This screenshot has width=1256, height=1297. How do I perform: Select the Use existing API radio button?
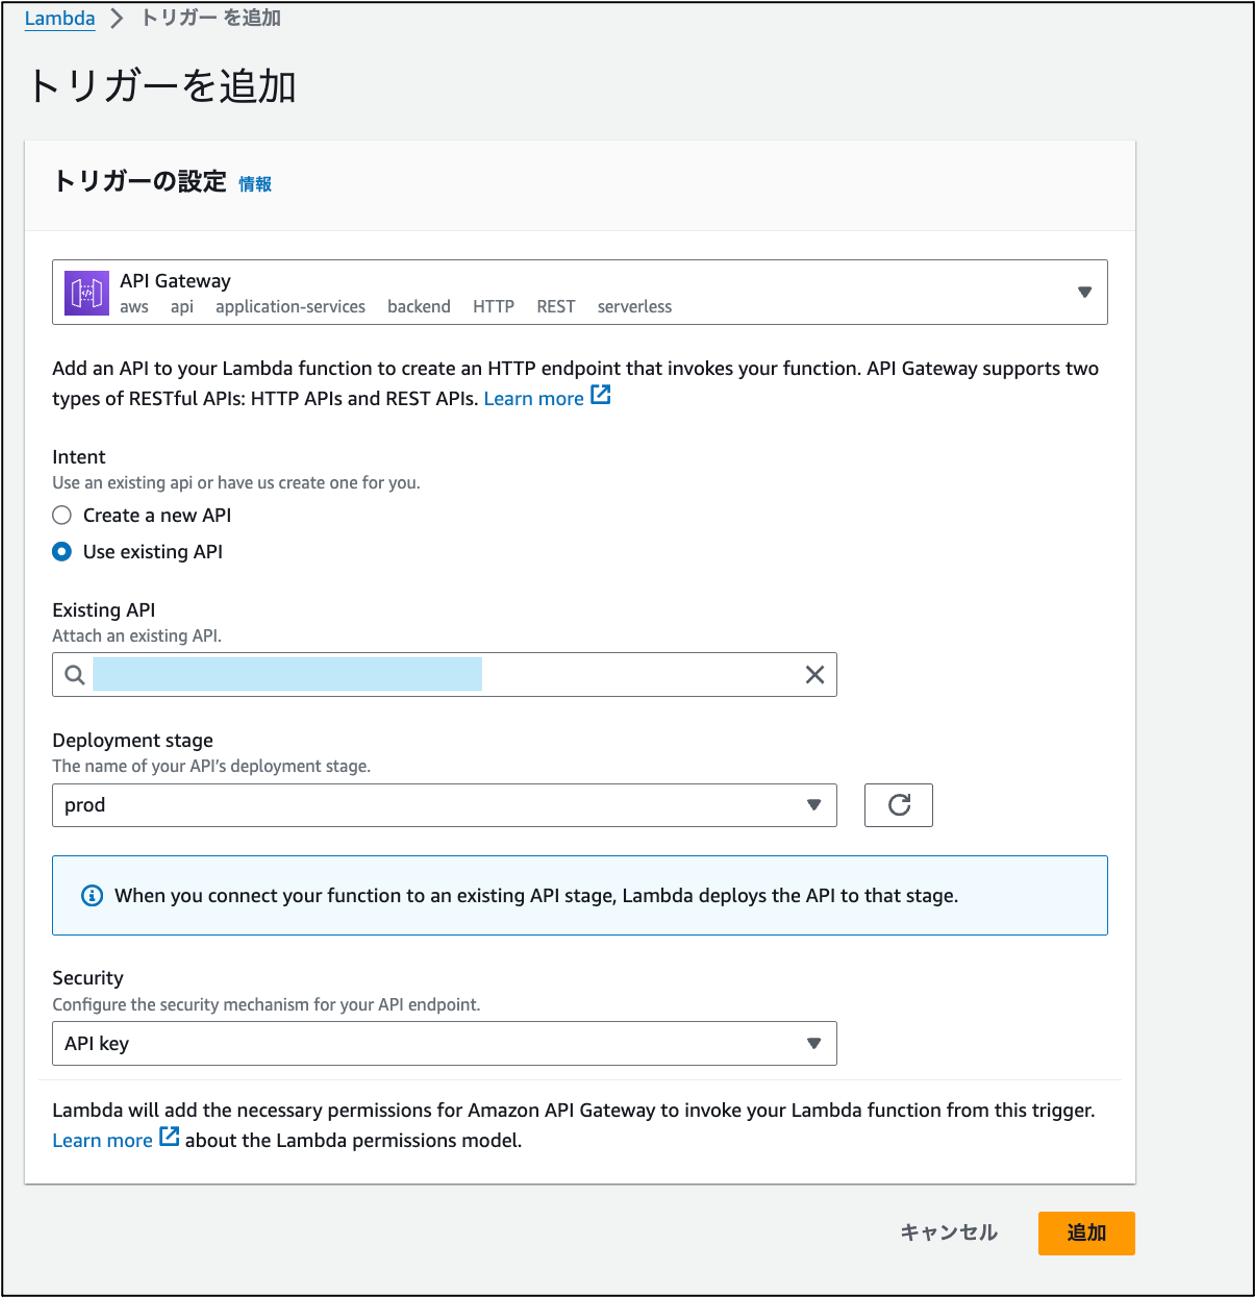(61, 551)
